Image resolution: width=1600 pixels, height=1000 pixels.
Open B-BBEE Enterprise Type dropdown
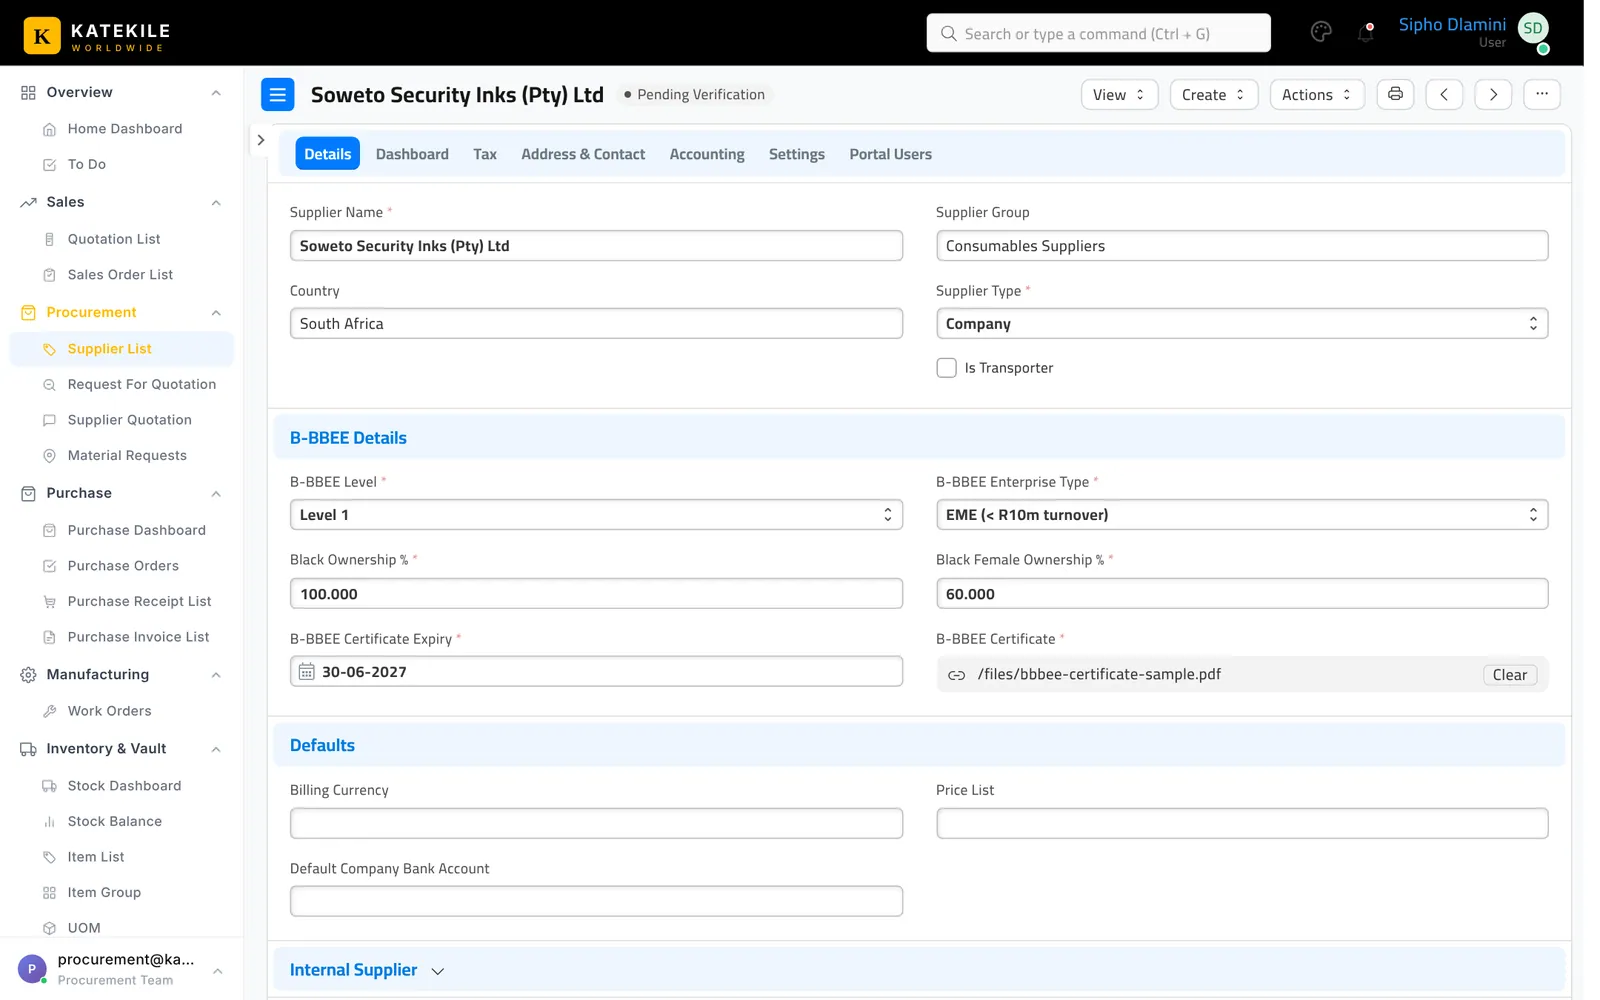point(1242,515)
